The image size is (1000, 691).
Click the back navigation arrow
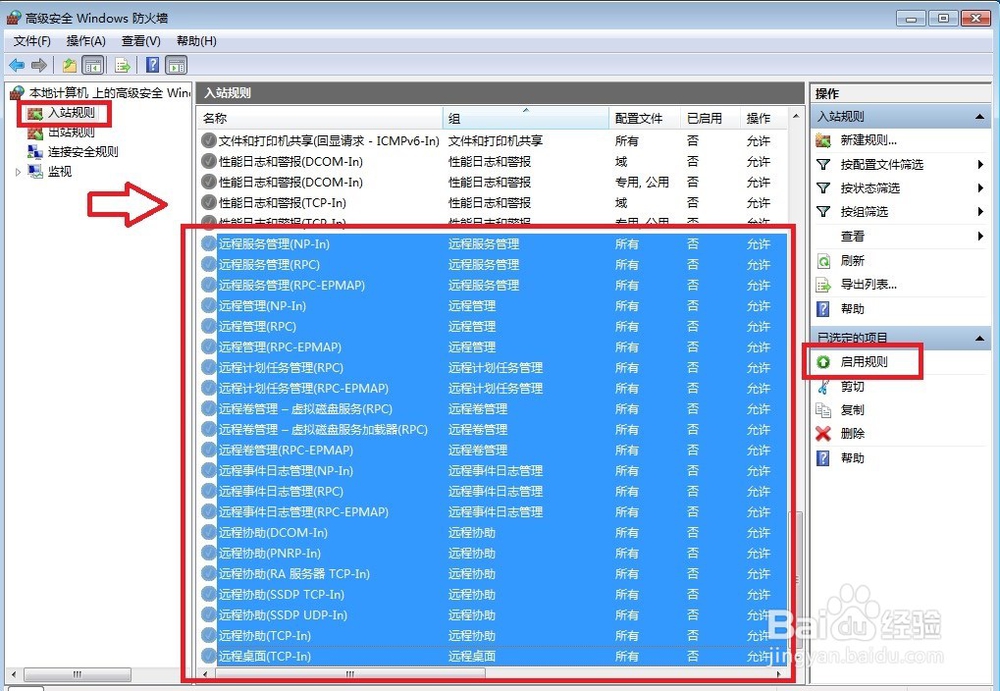[16, 65]
